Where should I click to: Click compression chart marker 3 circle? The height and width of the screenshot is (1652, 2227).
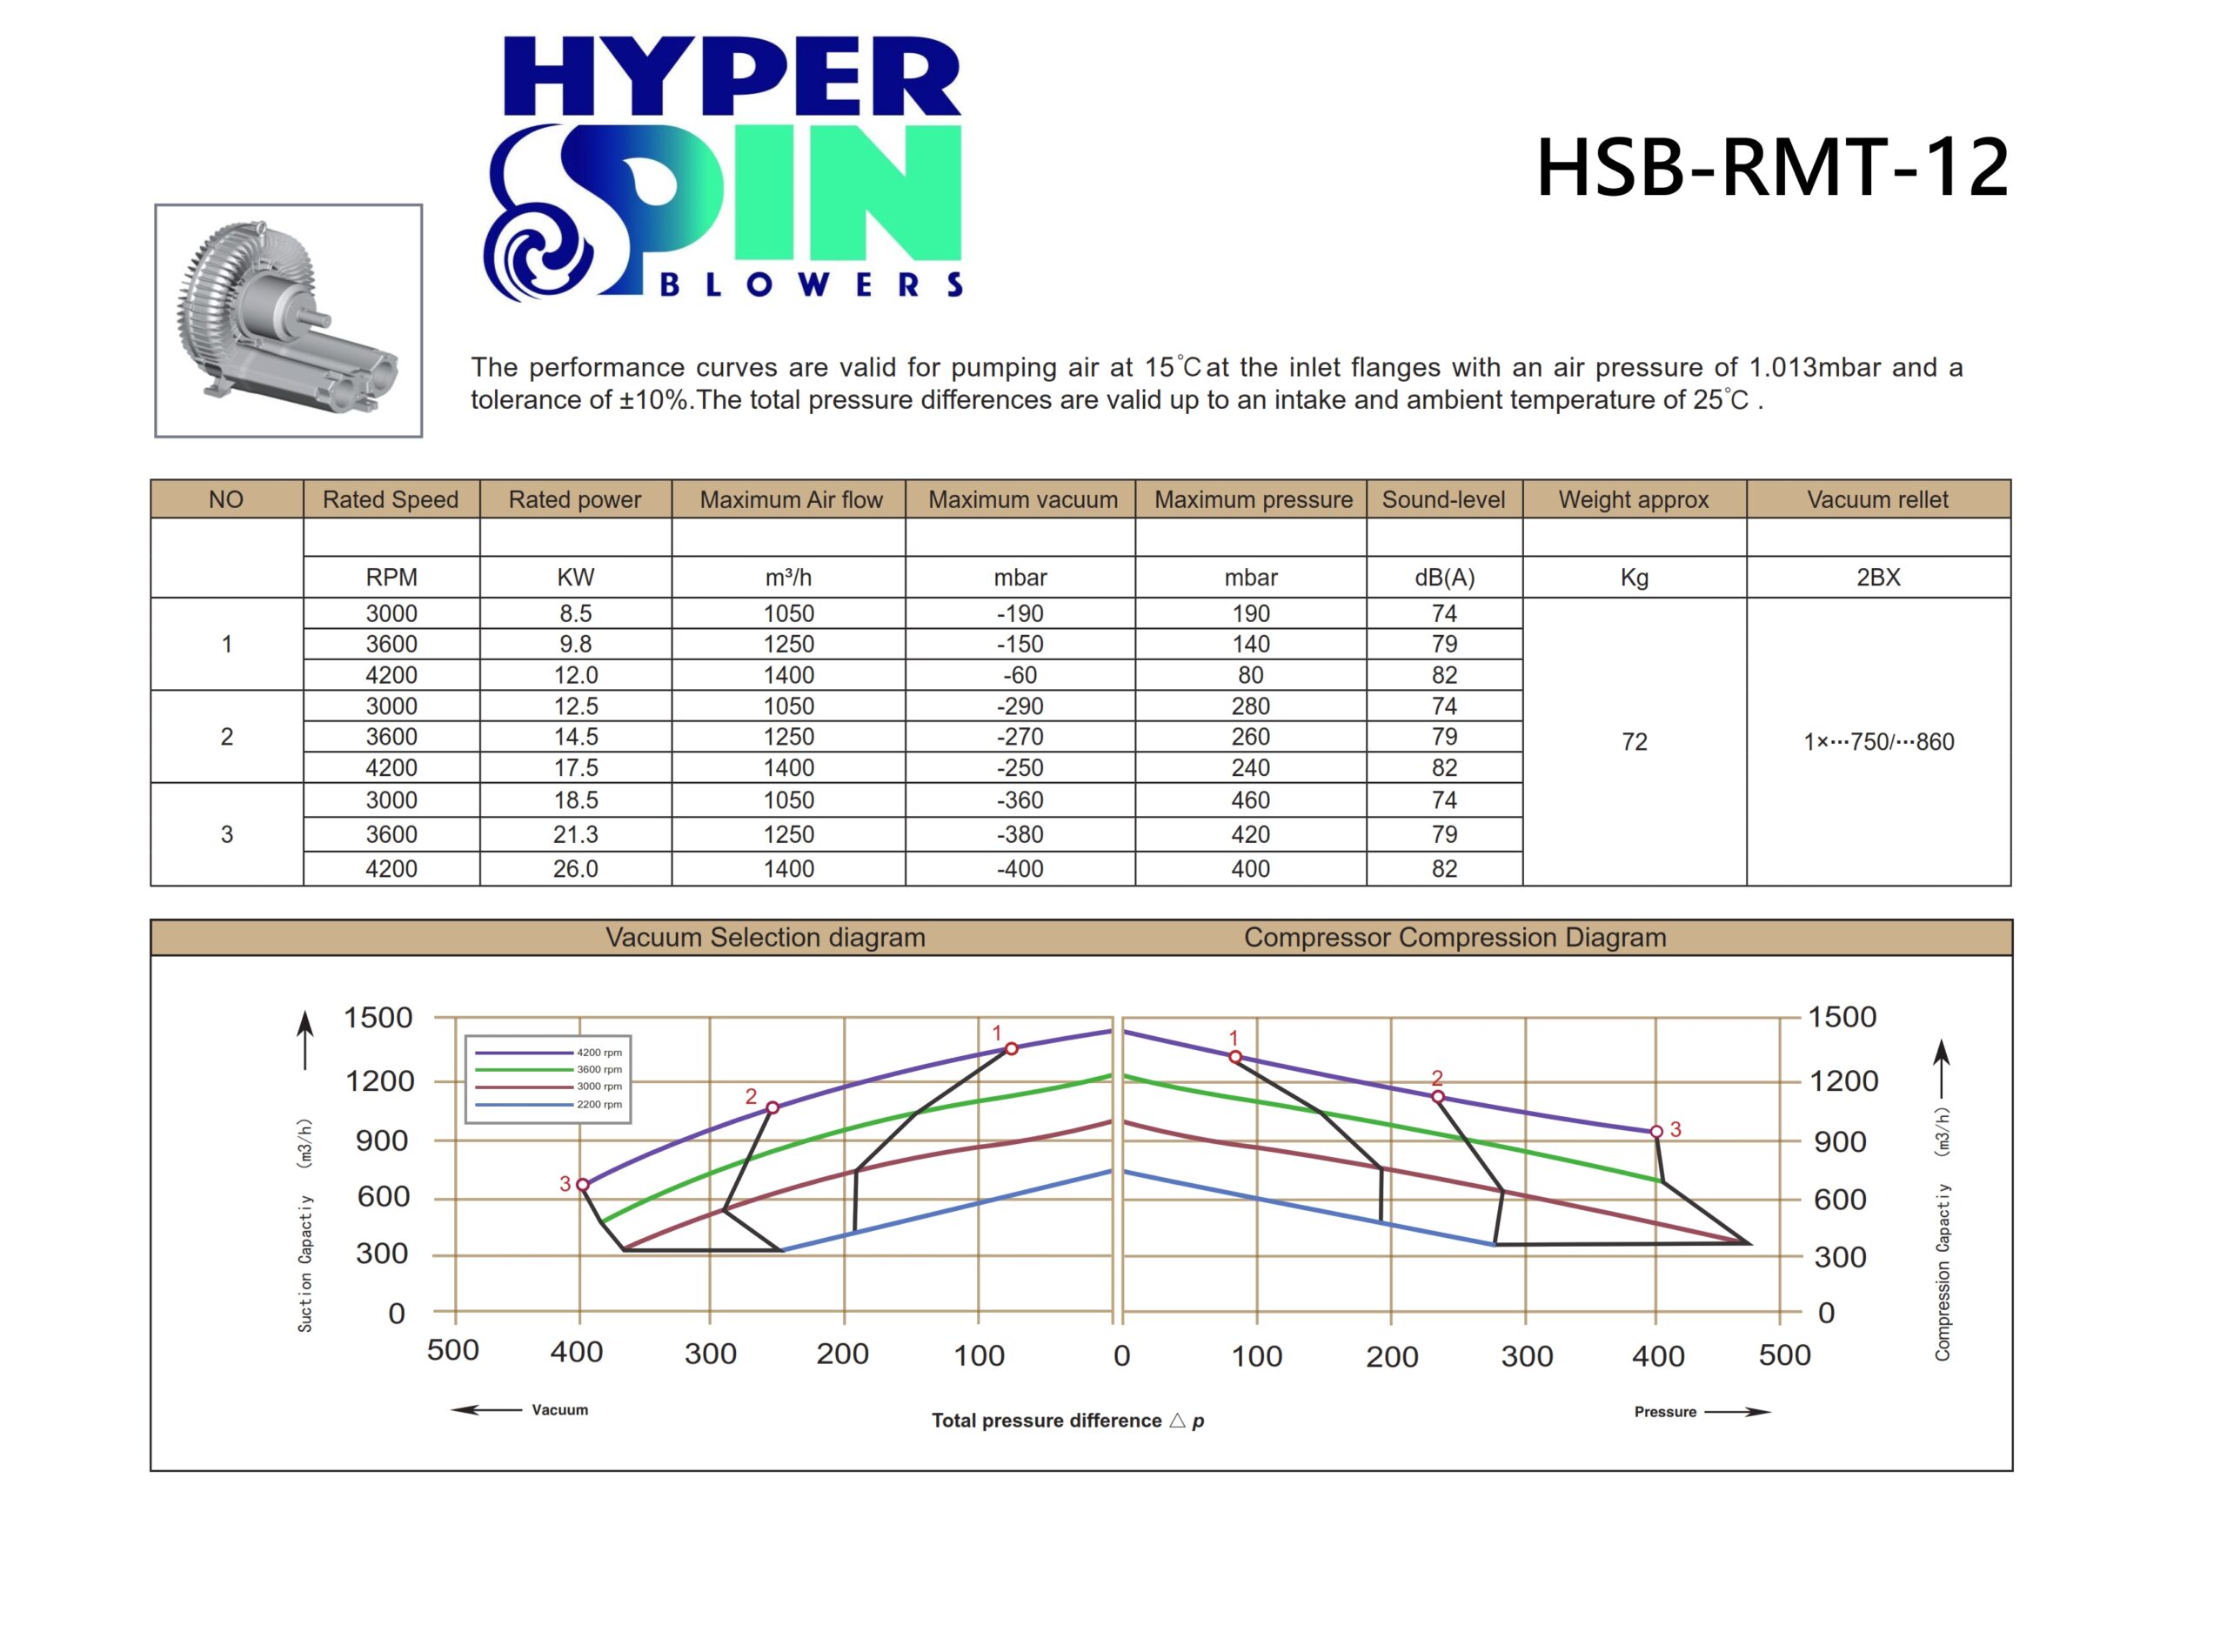click(1656, 1132)
